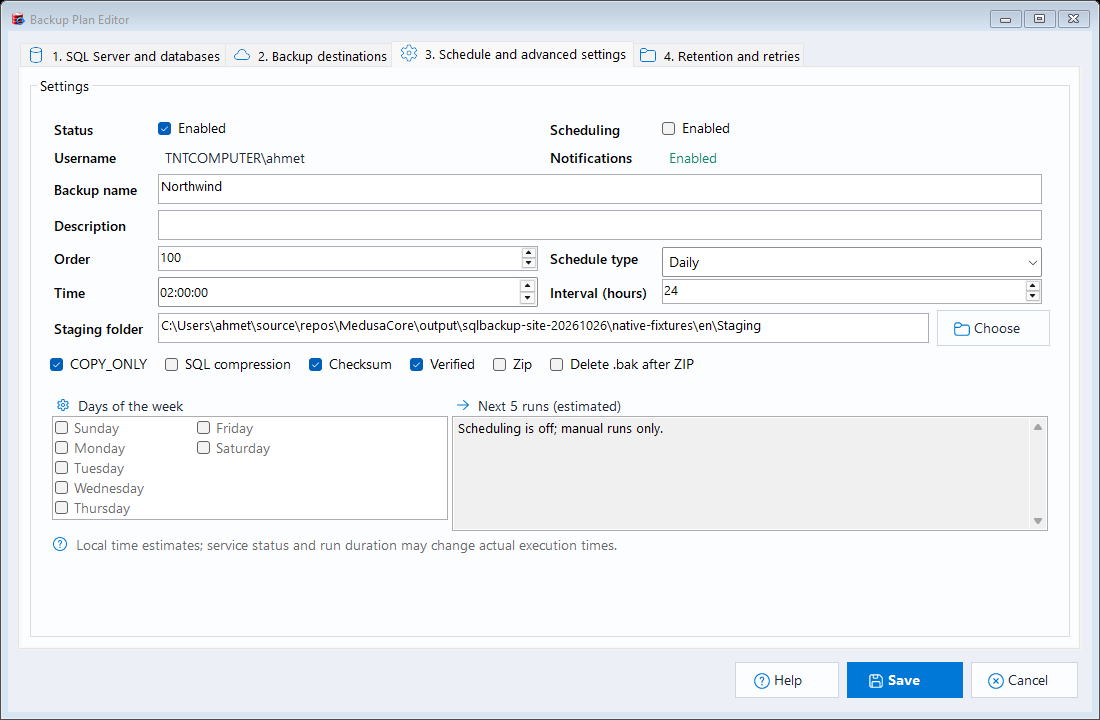This screenshot has width=1100, height=720.
Task: Click the Staging folder path field
Action: [x=544, y=328]
